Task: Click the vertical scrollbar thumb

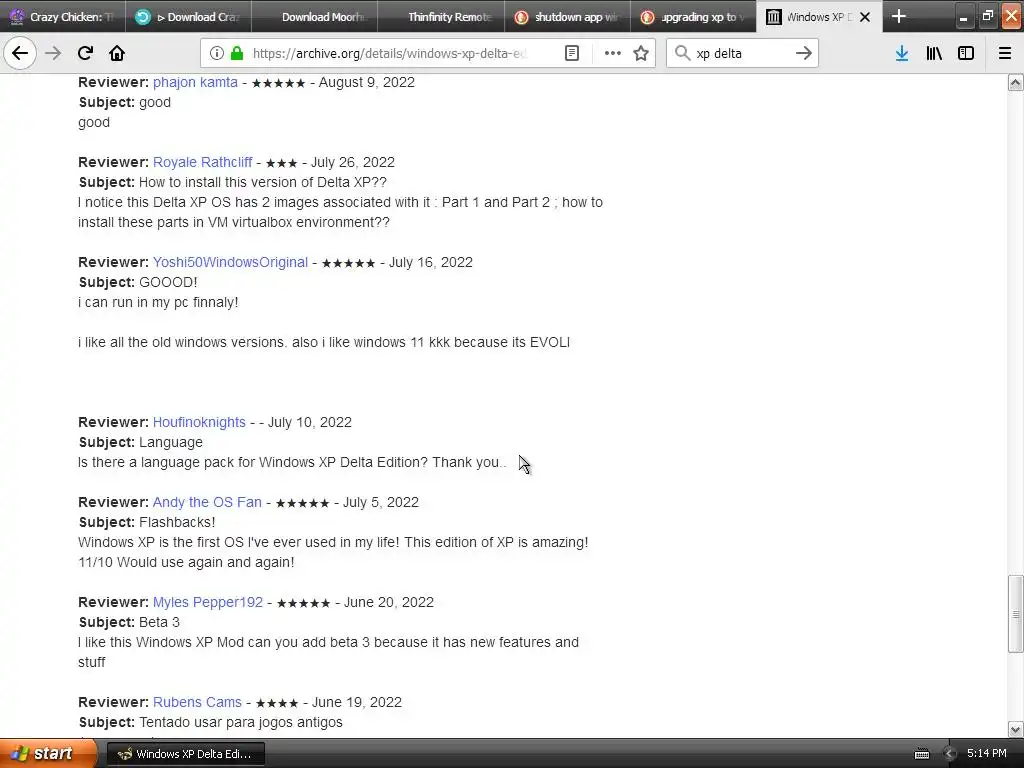Action: click(x=1016, y=613)
